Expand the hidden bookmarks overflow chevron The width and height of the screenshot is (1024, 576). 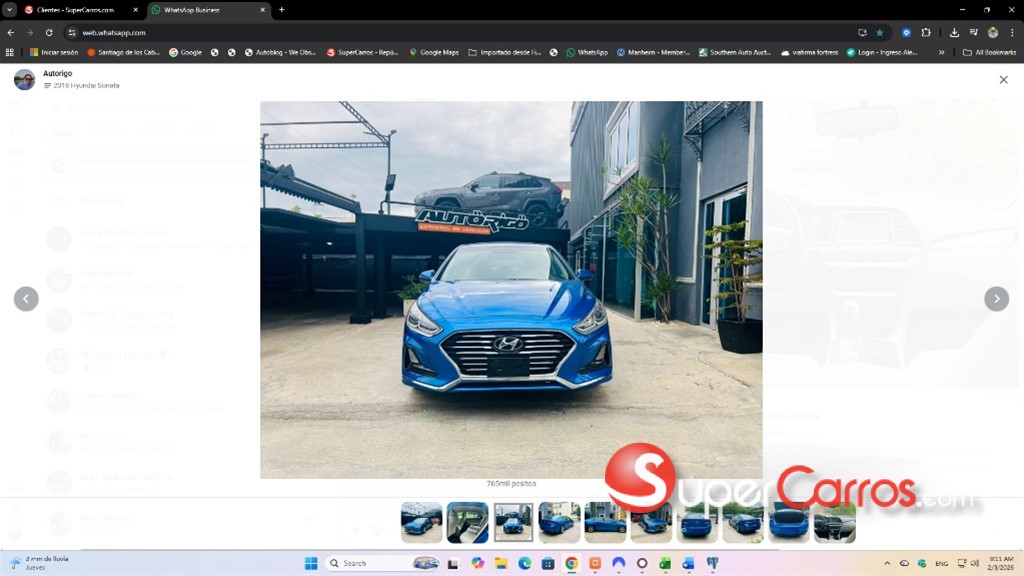pos(941,52)
